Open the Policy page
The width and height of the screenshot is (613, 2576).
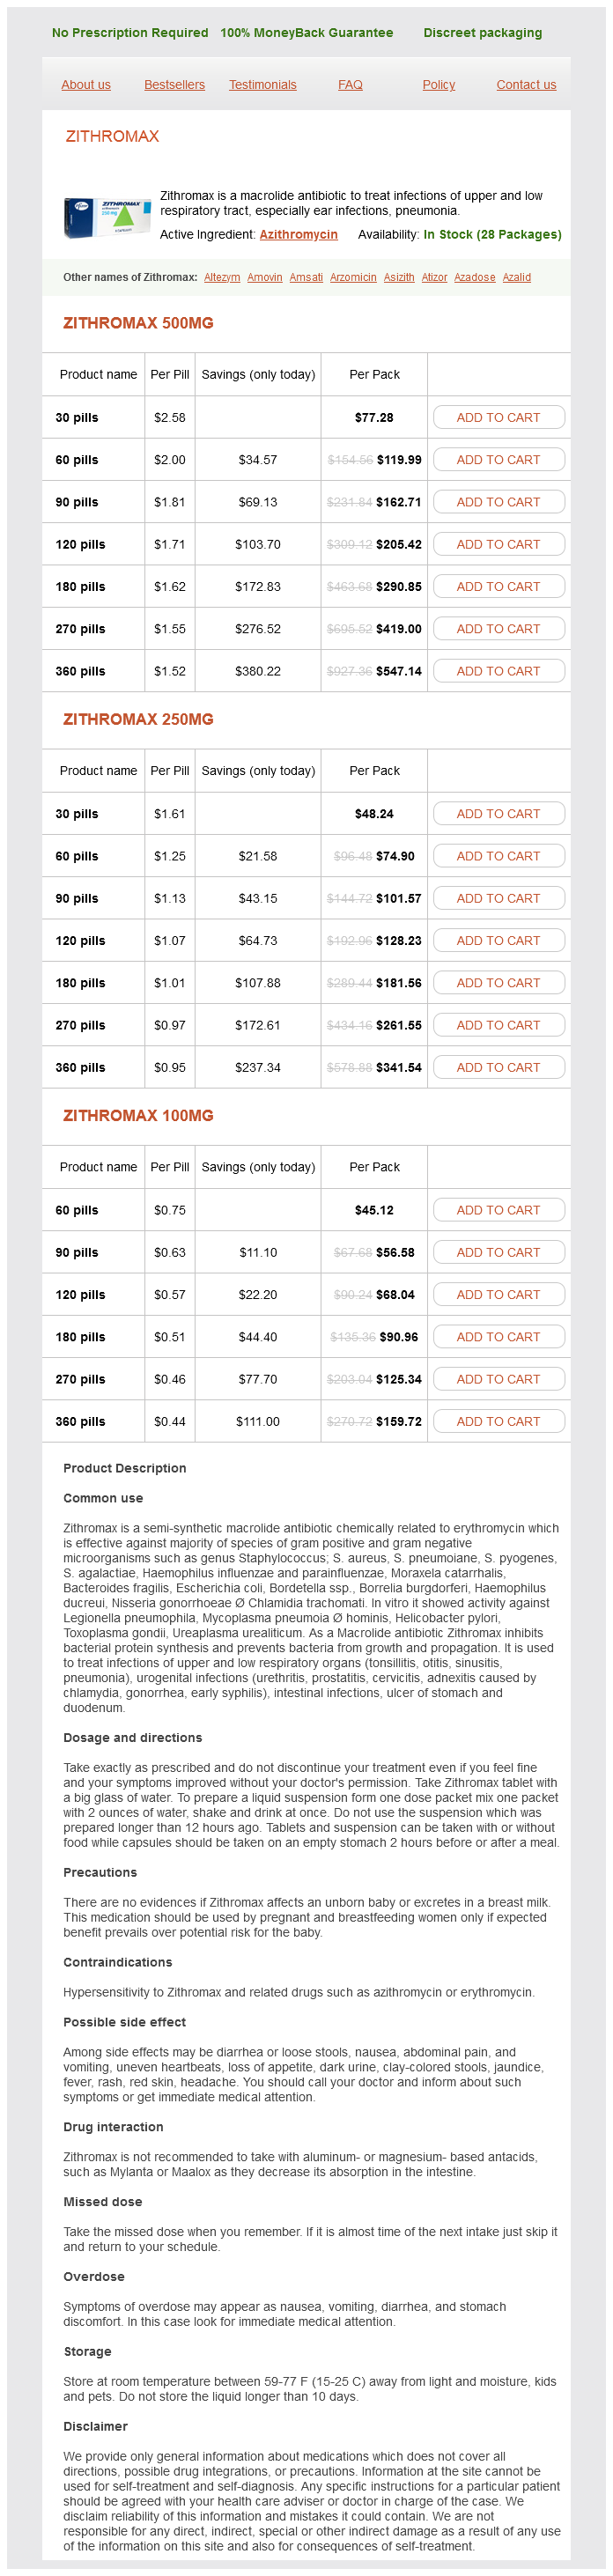[438, 85]
